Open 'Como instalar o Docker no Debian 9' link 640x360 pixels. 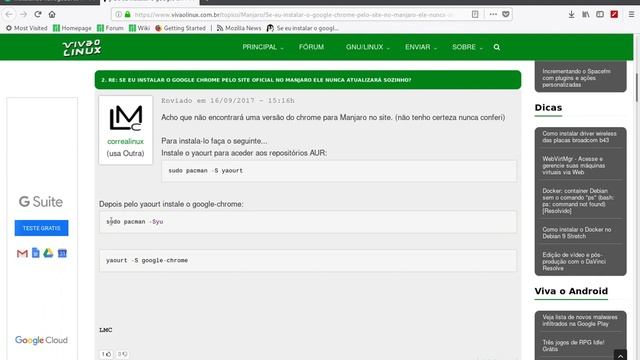tap(577, 233)
